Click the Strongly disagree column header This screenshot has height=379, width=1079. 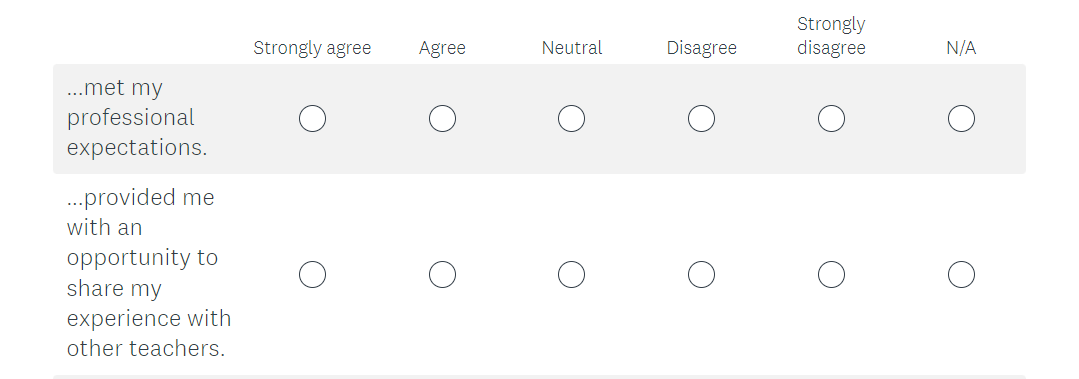831,36
